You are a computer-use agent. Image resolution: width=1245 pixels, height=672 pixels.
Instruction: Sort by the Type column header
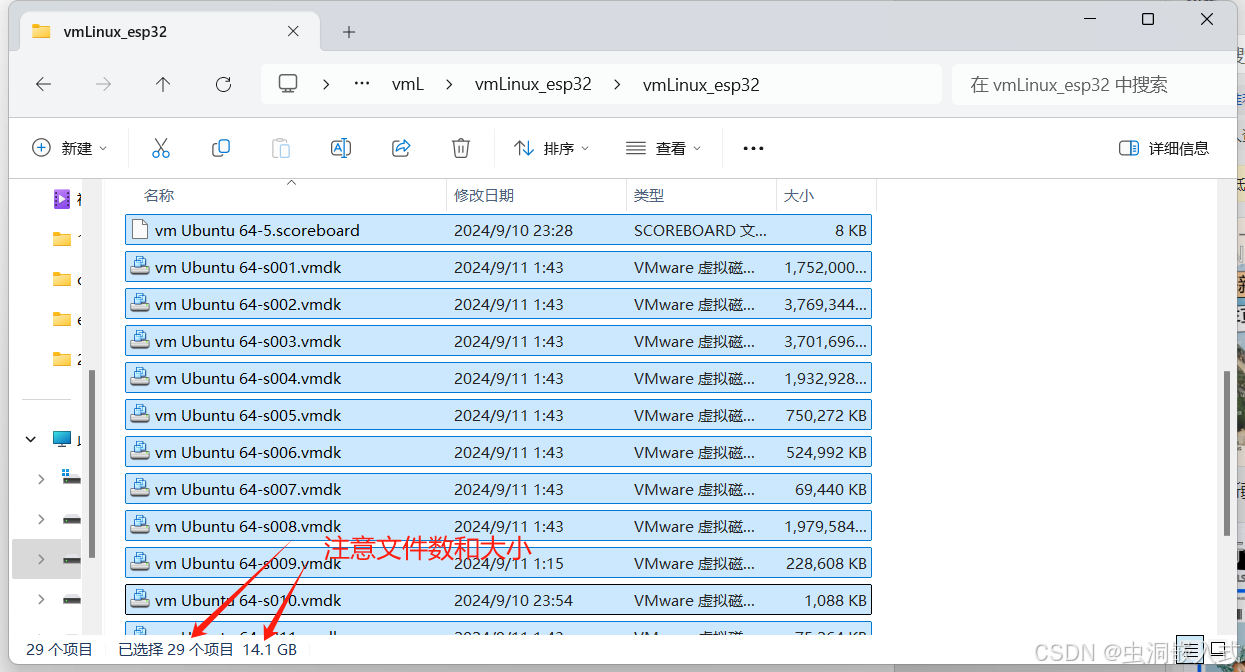pos(701,196)
